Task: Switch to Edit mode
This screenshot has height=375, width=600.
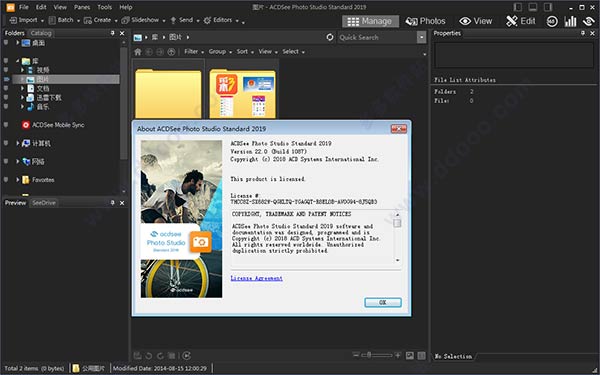Action: pos(520,21)
